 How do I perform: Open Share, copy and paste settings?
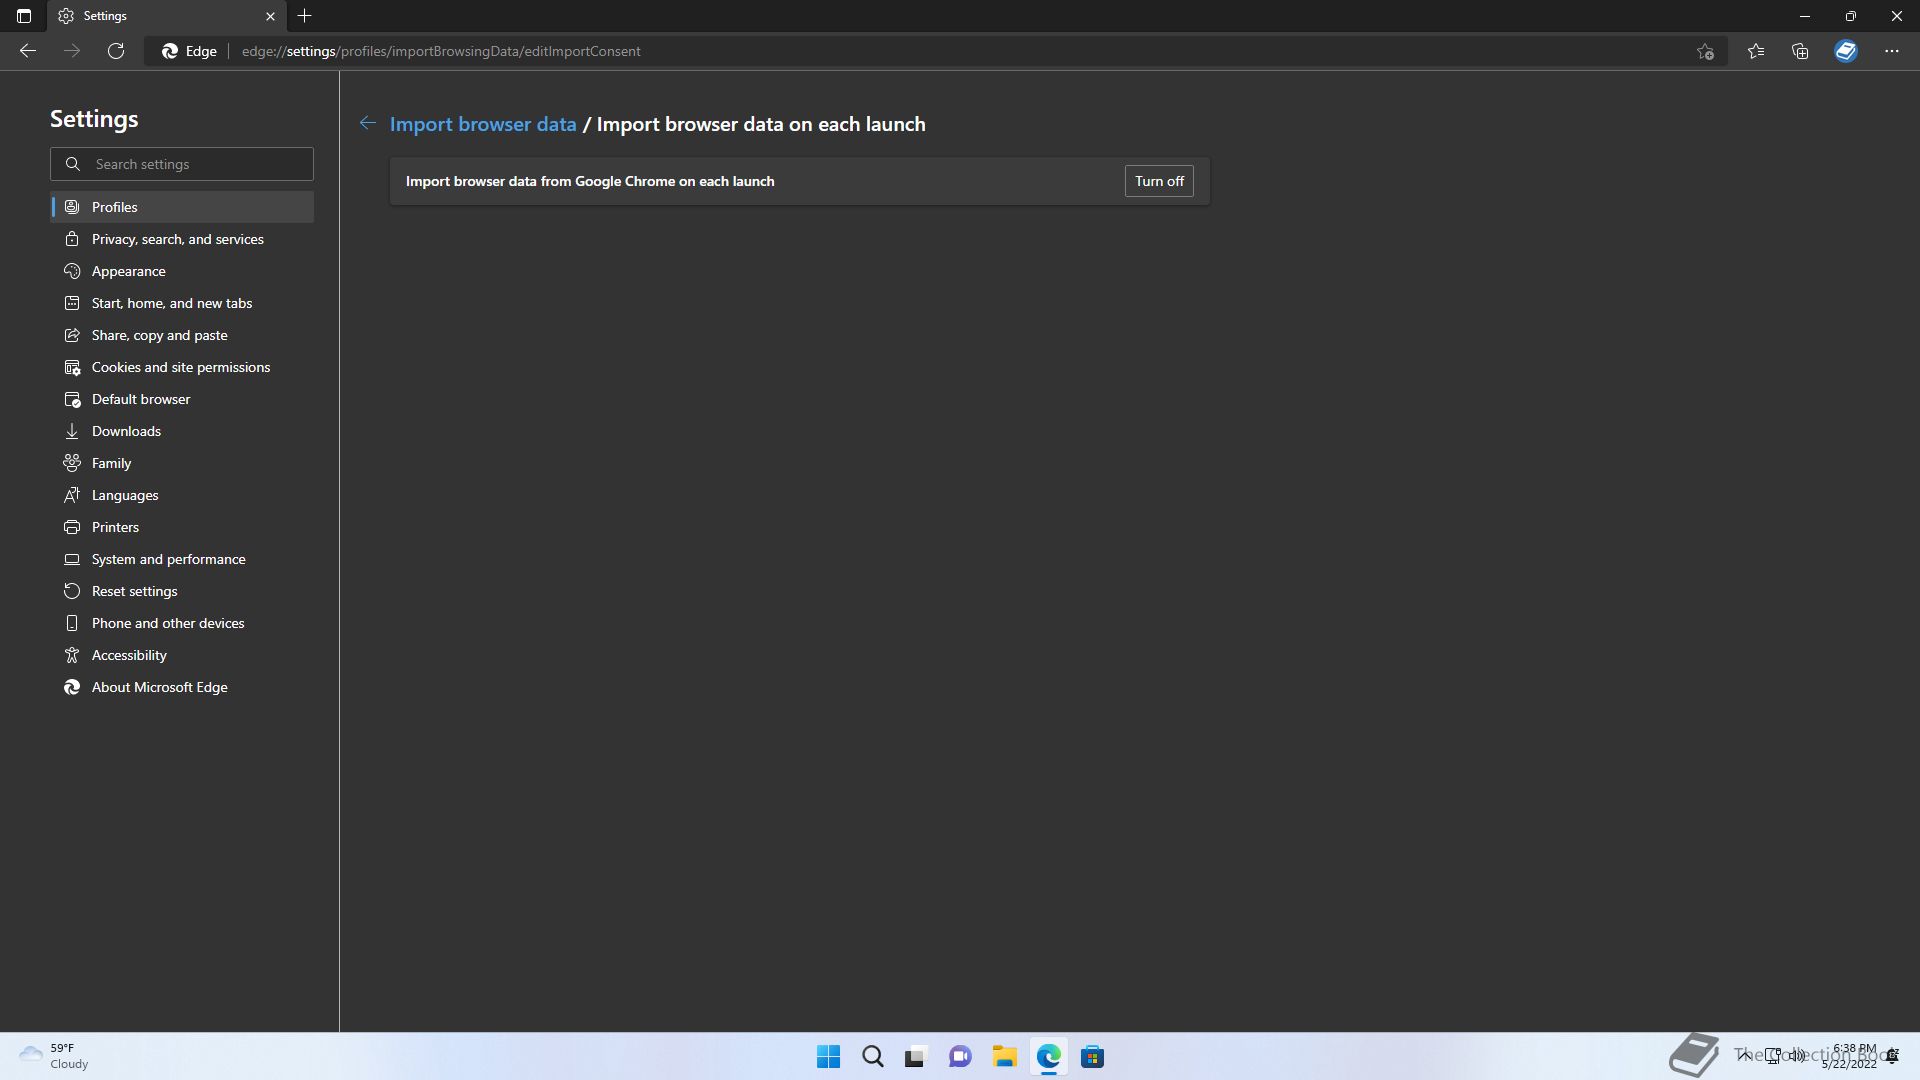point(182,335)
